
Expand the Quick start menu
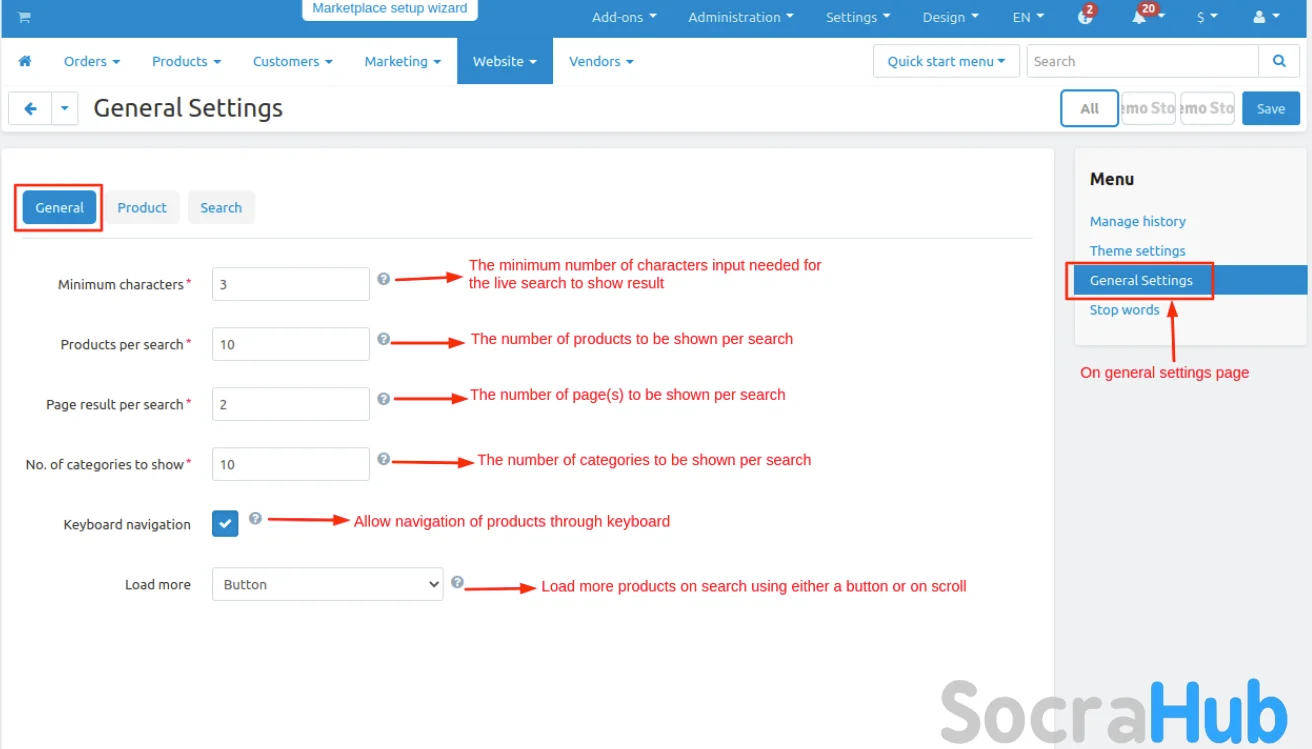pyautogui.click(x=945, y=61)
